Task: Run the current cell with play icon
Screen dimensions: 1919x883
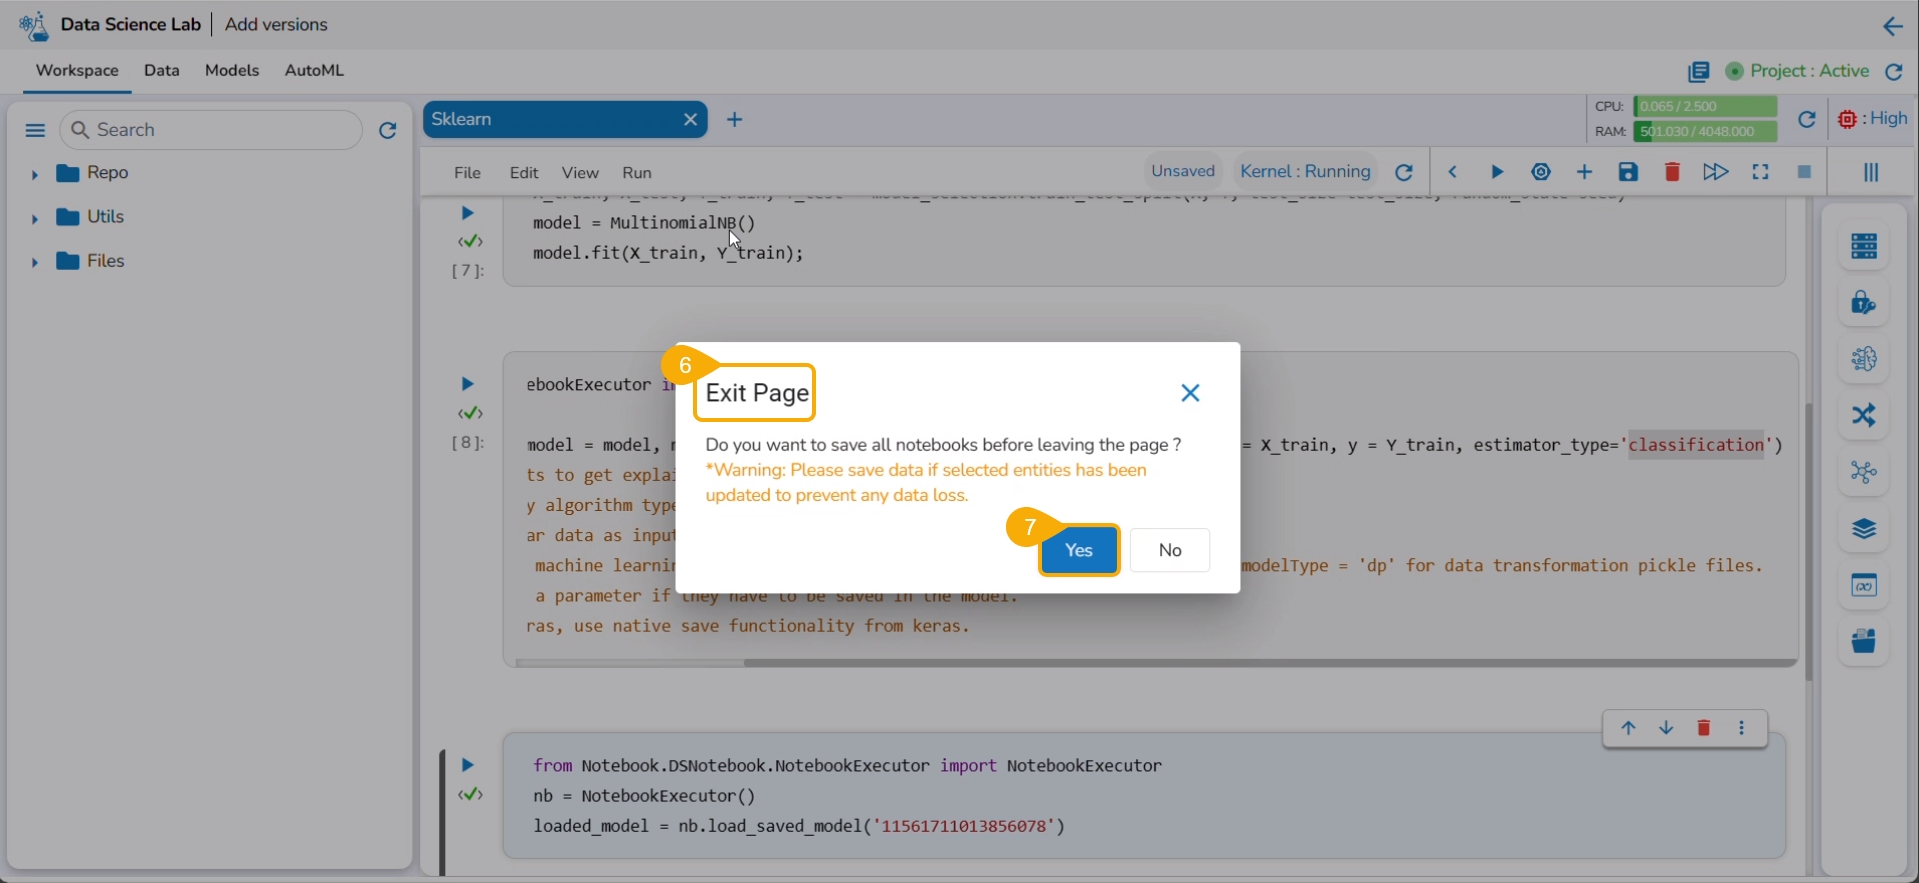Action: click(1497, 172)
